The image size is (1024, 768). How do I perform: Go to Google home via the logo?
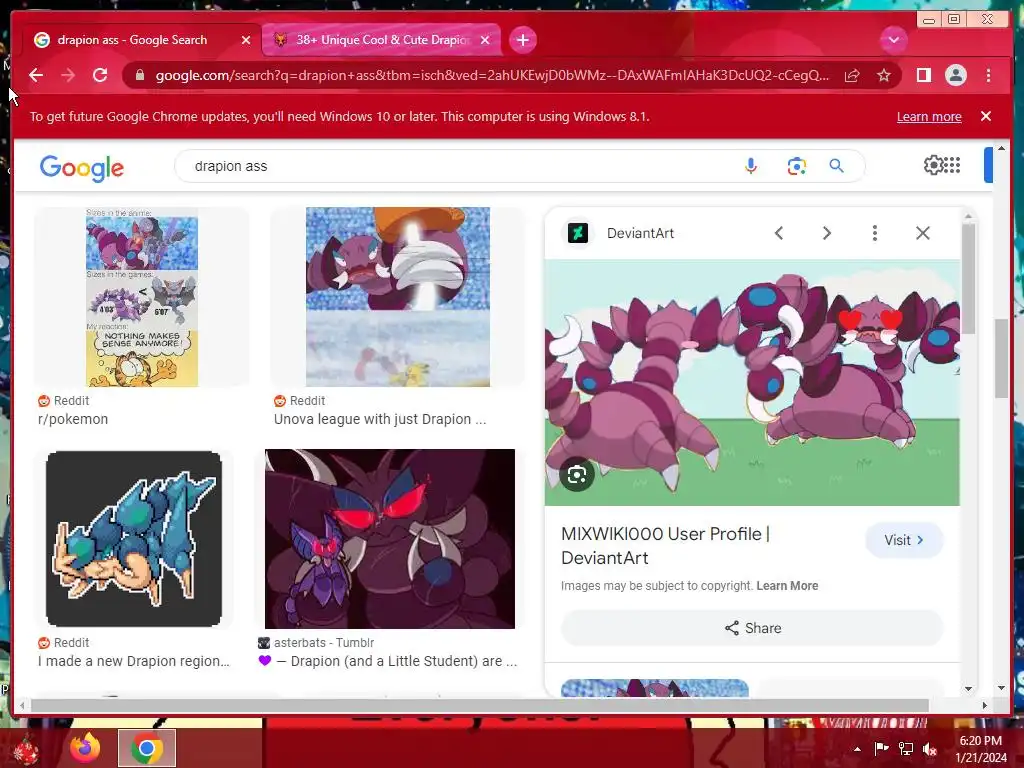tap(82, 168)
